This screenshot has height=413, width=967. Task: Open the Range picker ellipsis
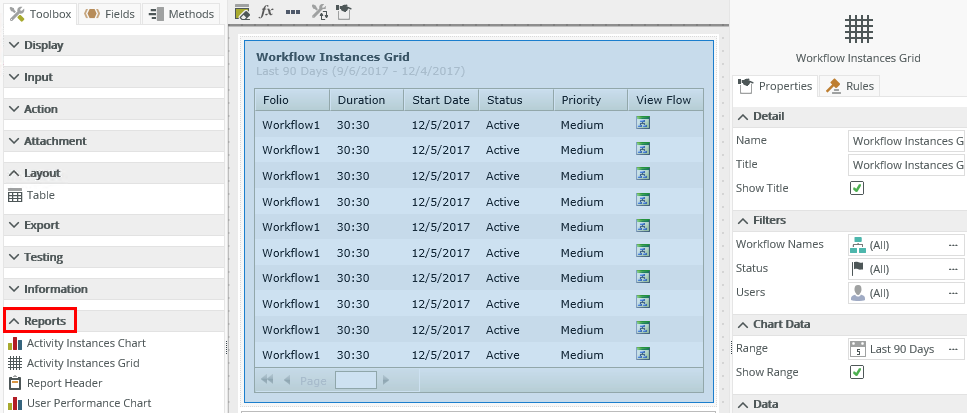tap(953, 349)
